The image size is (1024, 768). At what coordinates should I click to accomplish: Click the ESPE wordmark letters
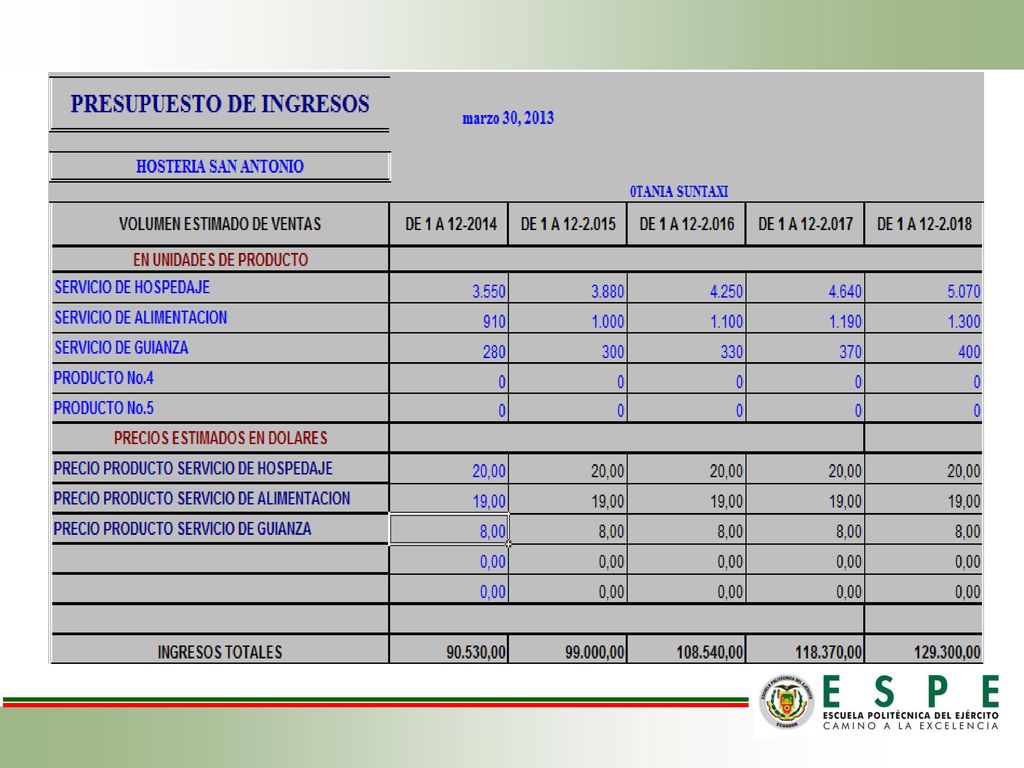[910, 692]
